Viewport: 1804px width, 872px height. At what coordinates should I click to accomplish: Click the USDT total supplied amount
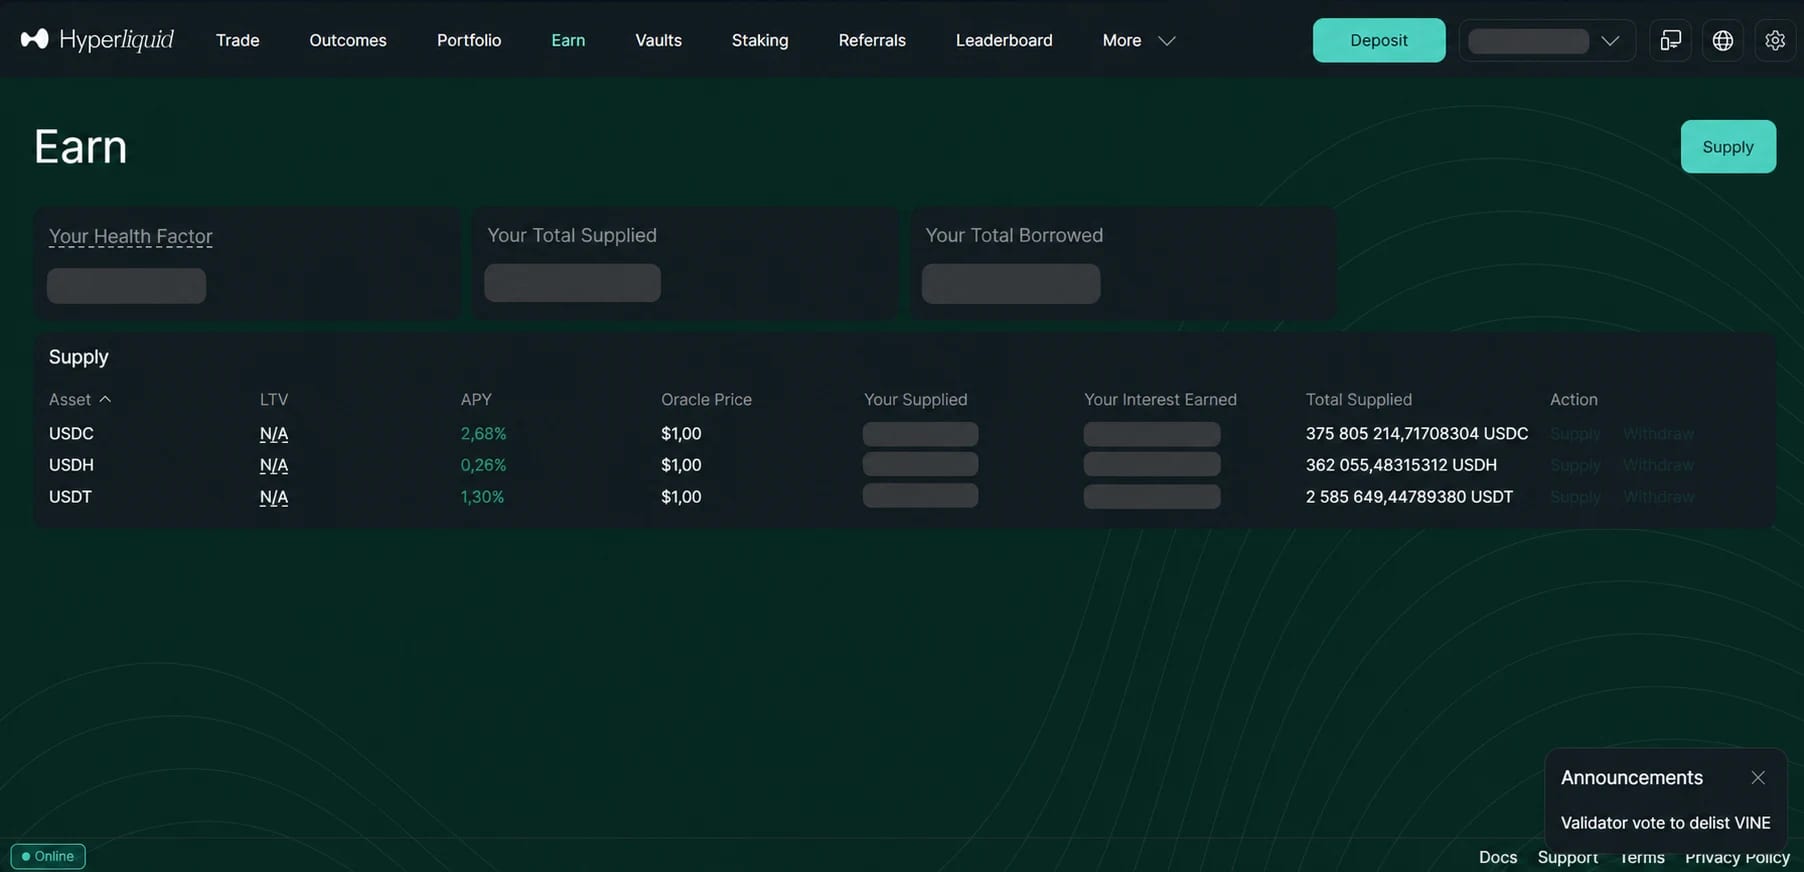pos(1409,497)
